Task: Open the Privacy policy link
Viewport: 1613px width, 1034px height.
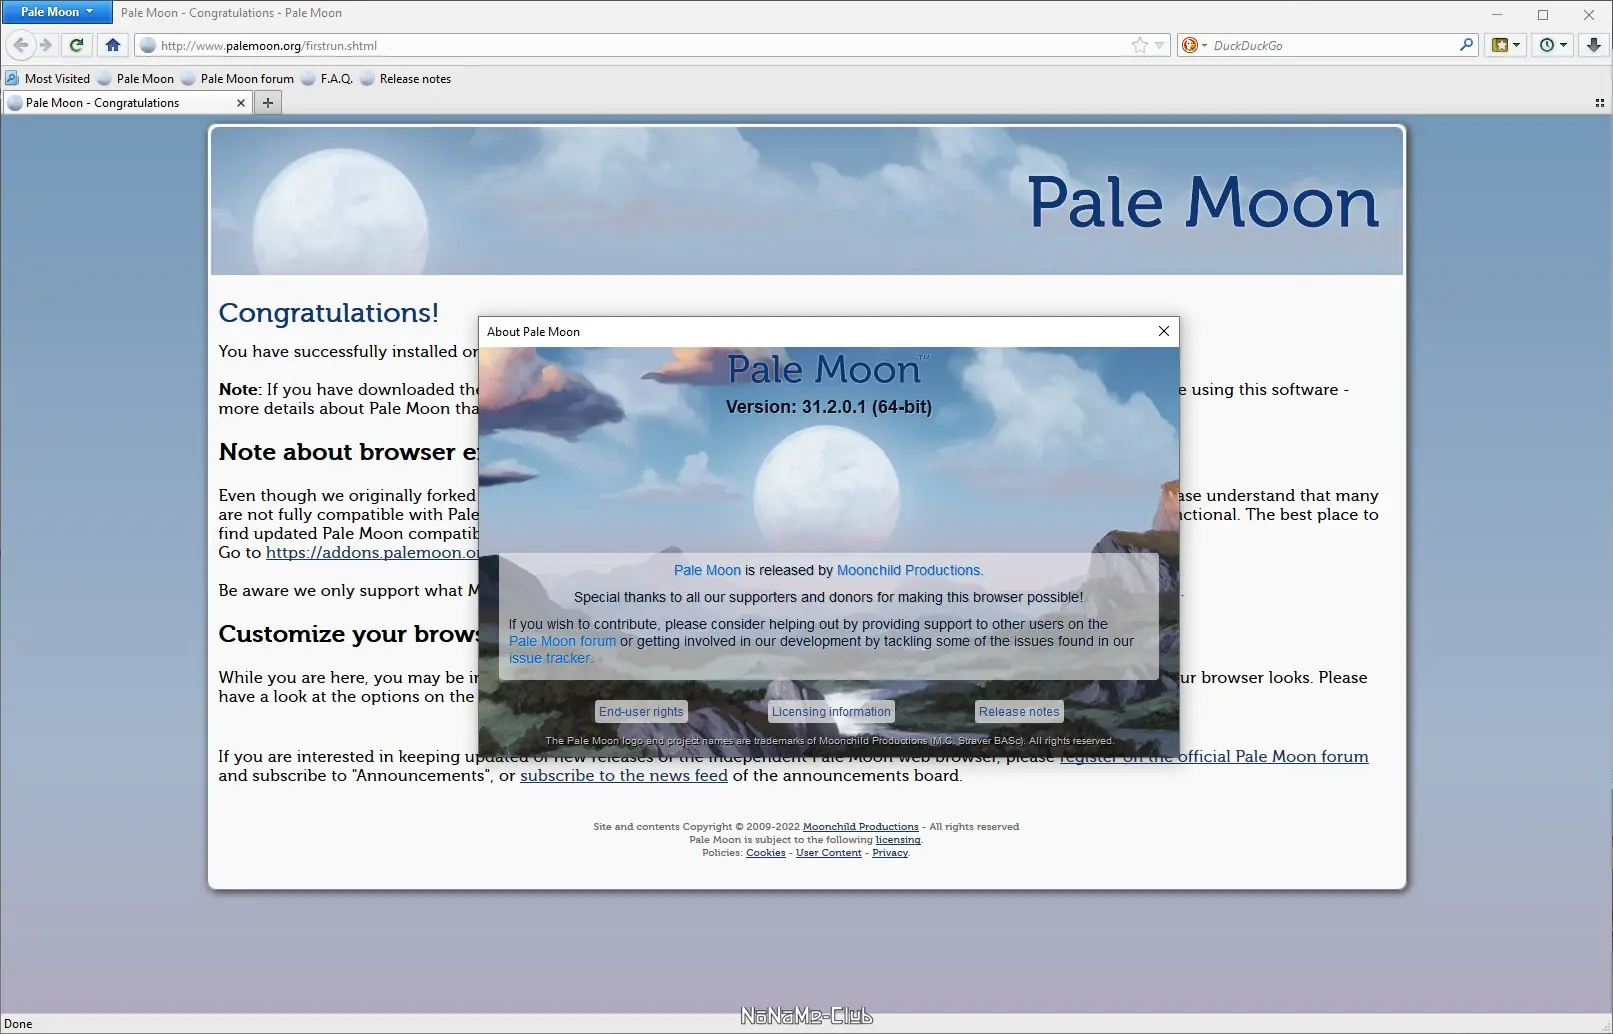Action: (x=890, y=853)
